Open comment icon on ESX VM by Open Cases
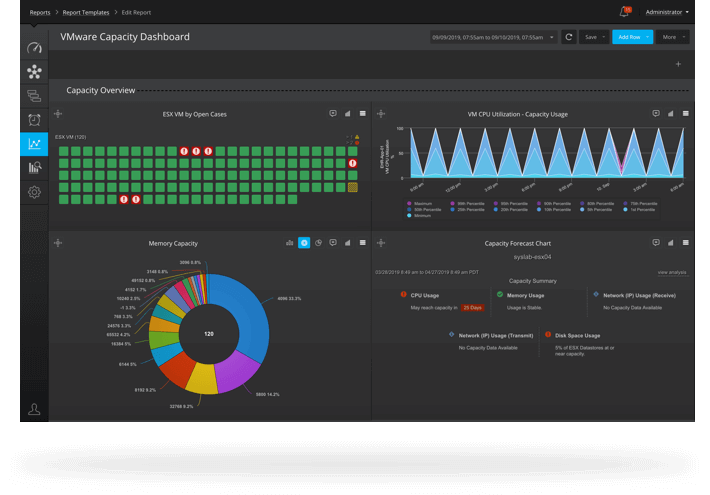The image size is (710, 495). [x=333, y=114]
